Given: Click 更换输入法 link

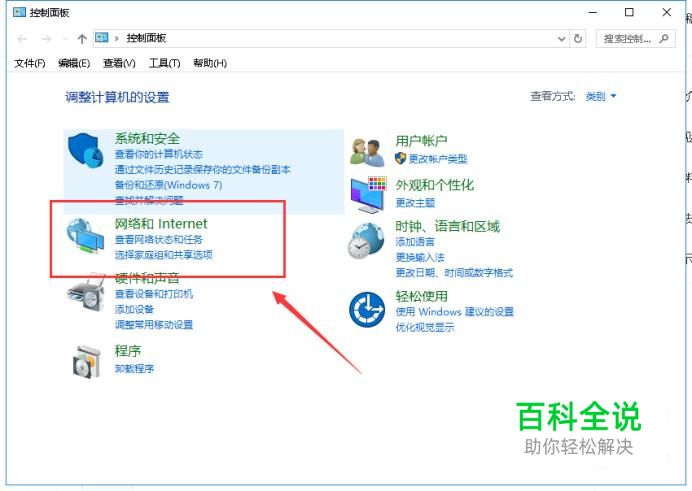Looking at the screenshot, I should 420,257.
